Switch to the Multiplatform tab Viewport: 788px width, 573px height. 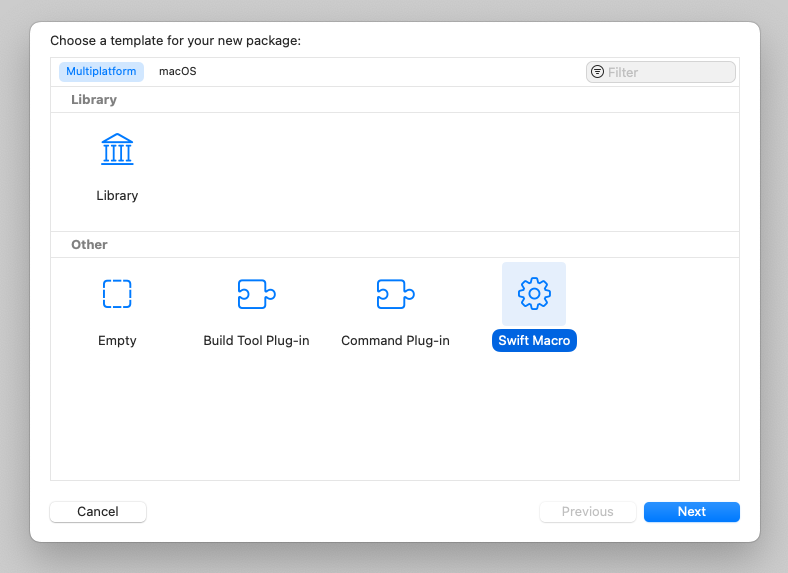coord(101,71)
